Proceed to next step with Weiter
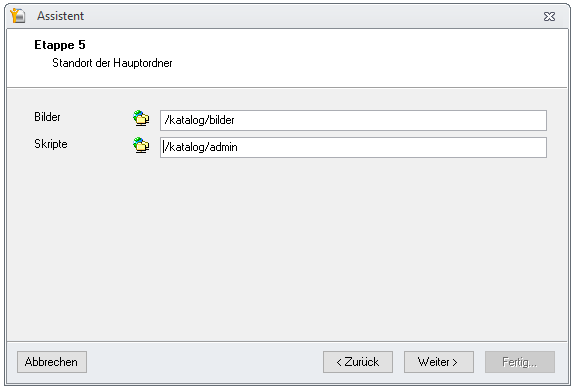This screenshot has height=389, width=576. point(439,362)
